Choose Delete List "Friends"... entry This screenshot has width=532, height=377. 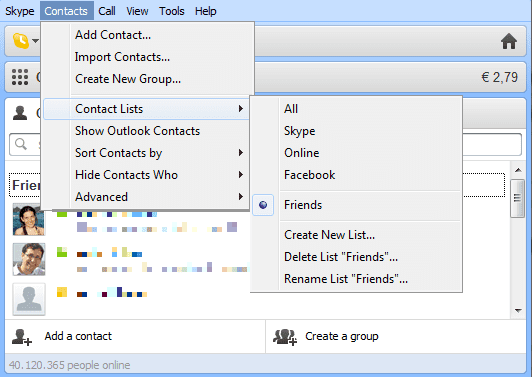click(x=356, y=257)
